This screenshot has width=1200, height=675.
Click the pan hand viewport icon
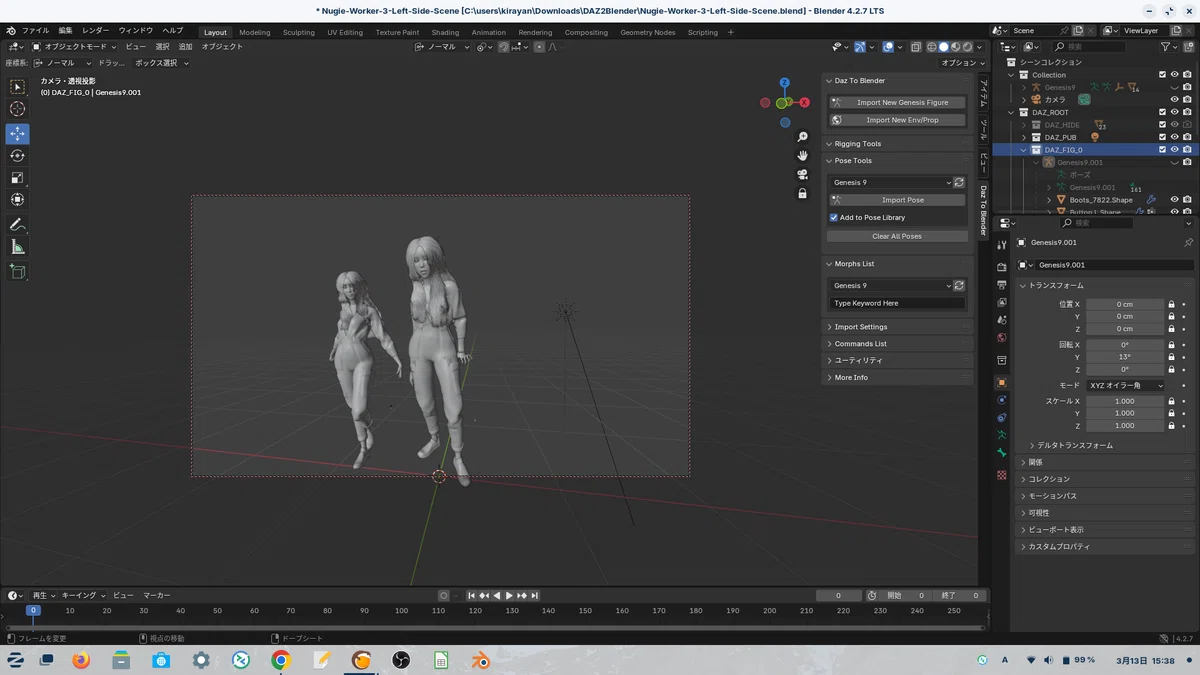(x=802, y=156)
